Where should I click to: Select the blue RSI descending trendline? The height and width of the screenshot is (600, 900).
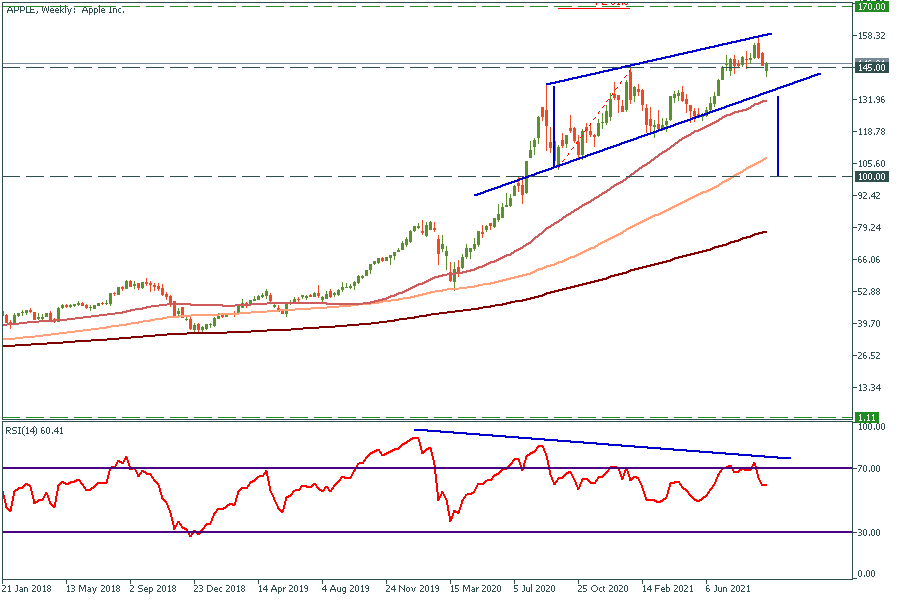(x=600, y=444)
